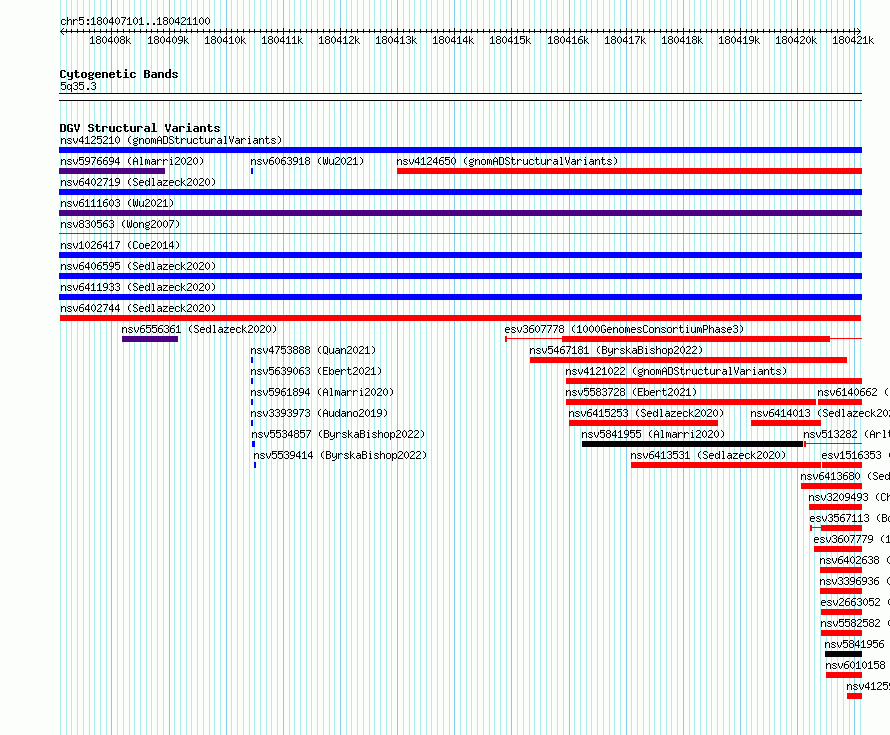Click the nsv1026417 (Coe2014) label
Image resolution: width=890 pixels, height=735 pixels.
click(x=120, y=245)
